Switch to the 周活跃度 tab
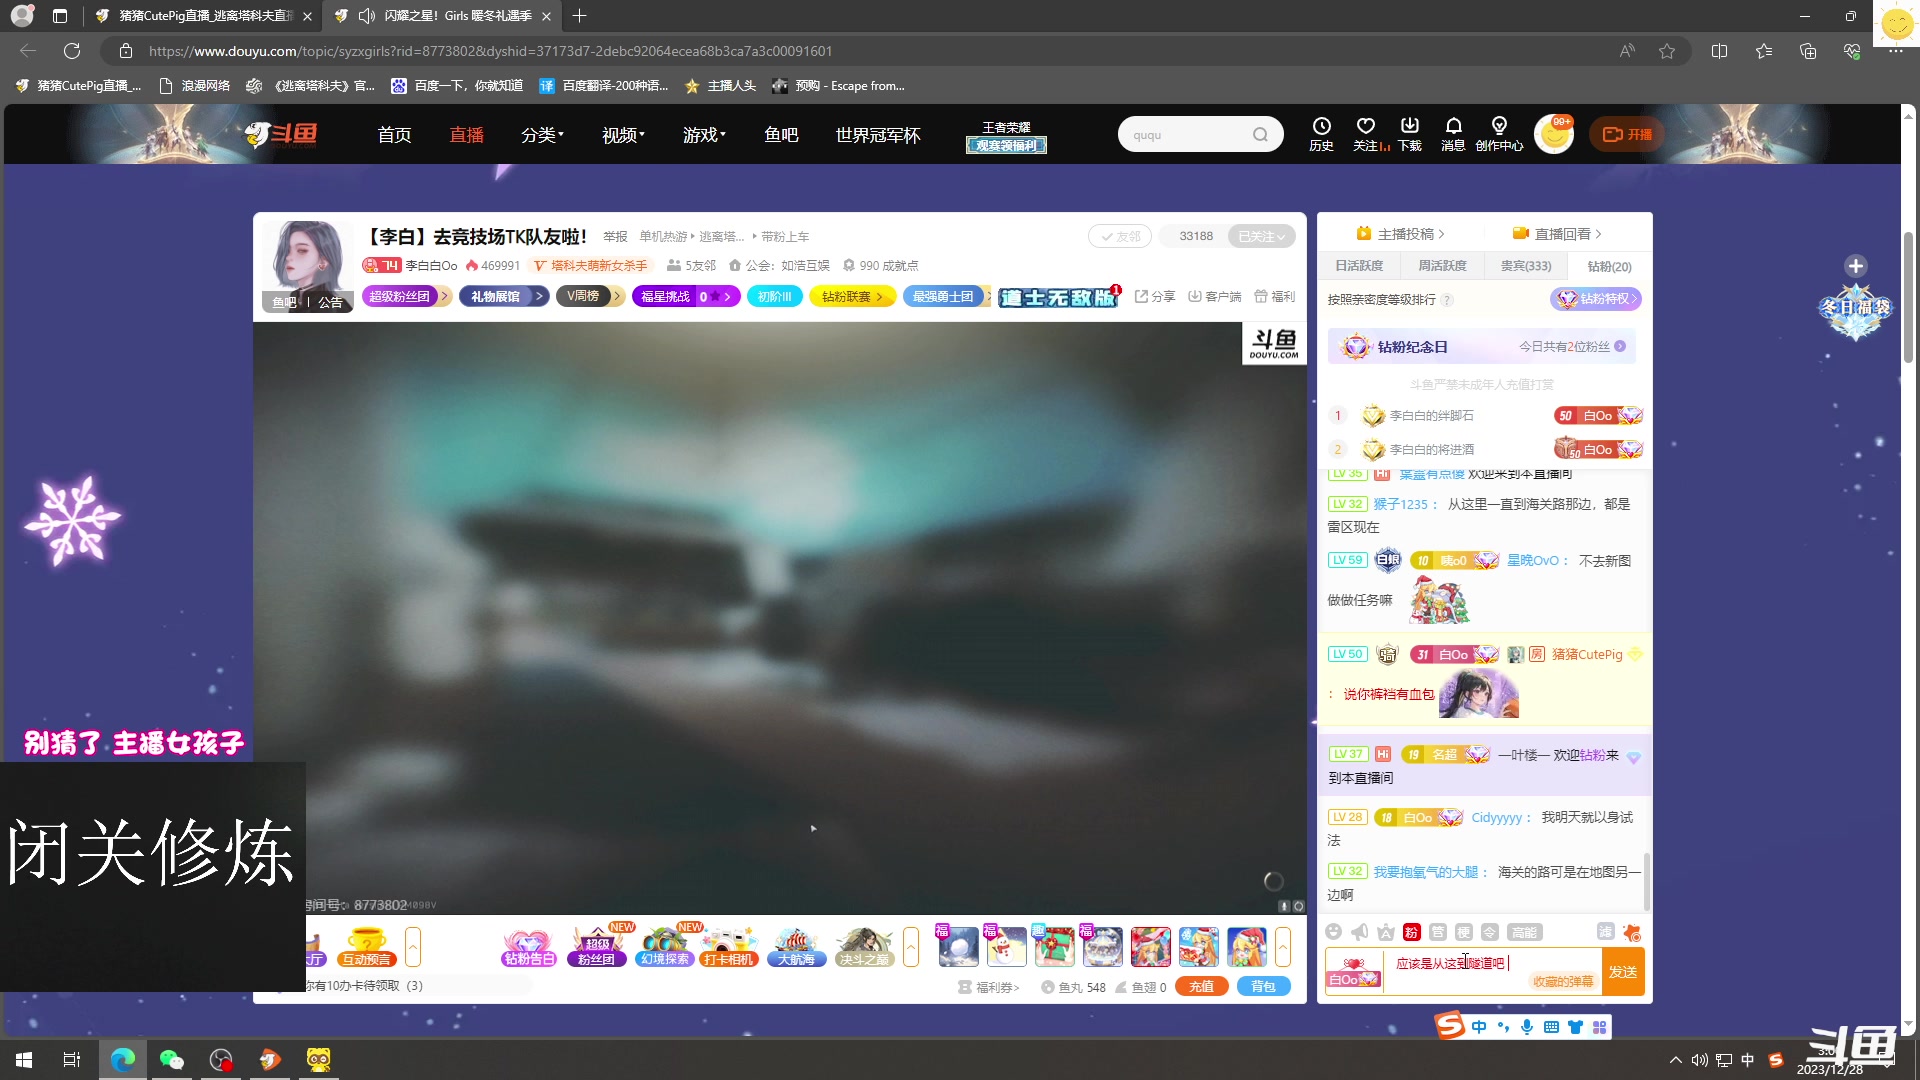This screenshot has height=1080, width=1920. pos(1442,266)
